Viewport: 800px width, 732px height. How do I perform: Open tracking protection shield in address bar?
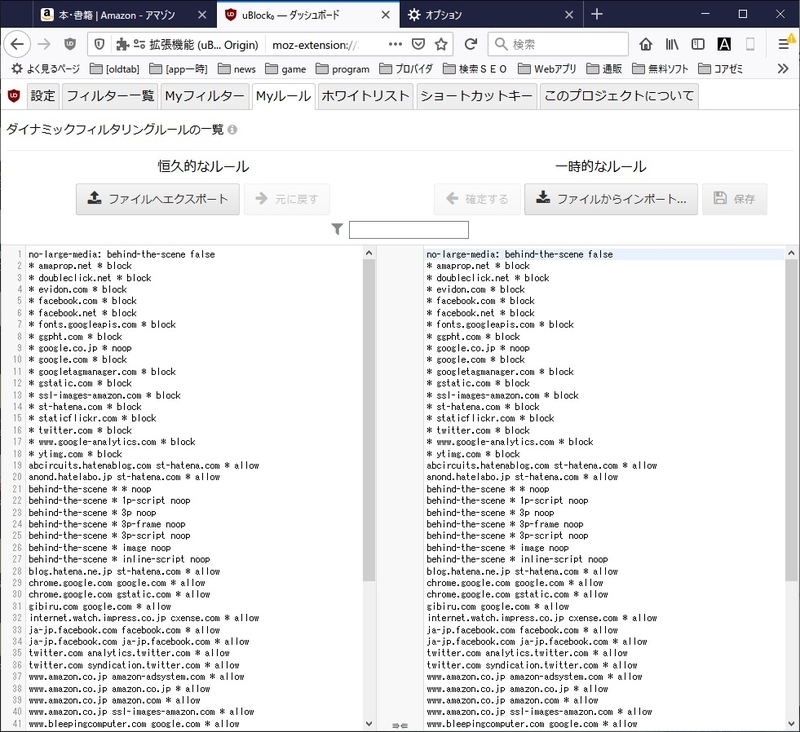(99, 44)
